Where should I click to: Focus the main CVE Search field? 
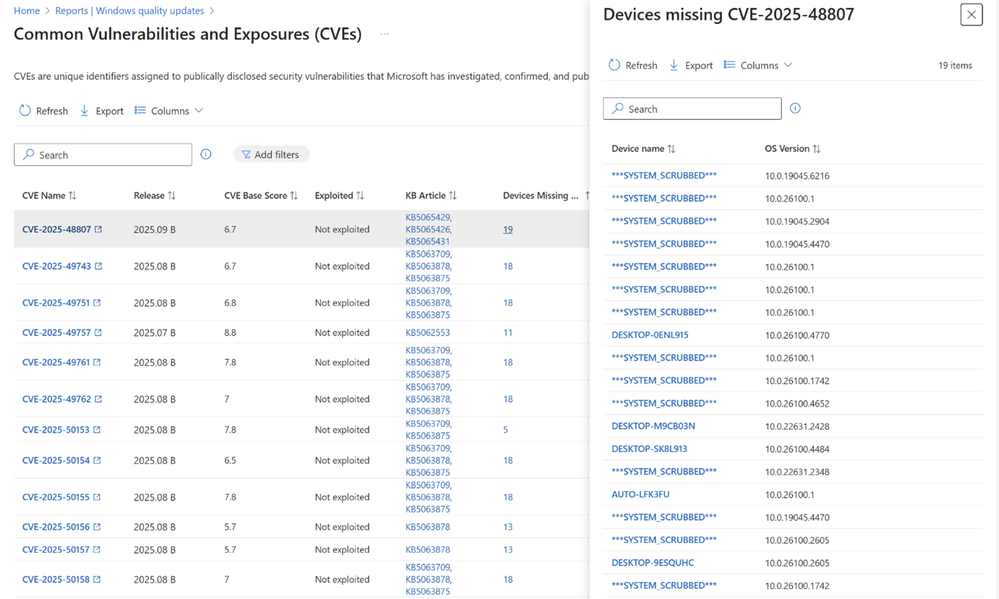tap(103, 155)
